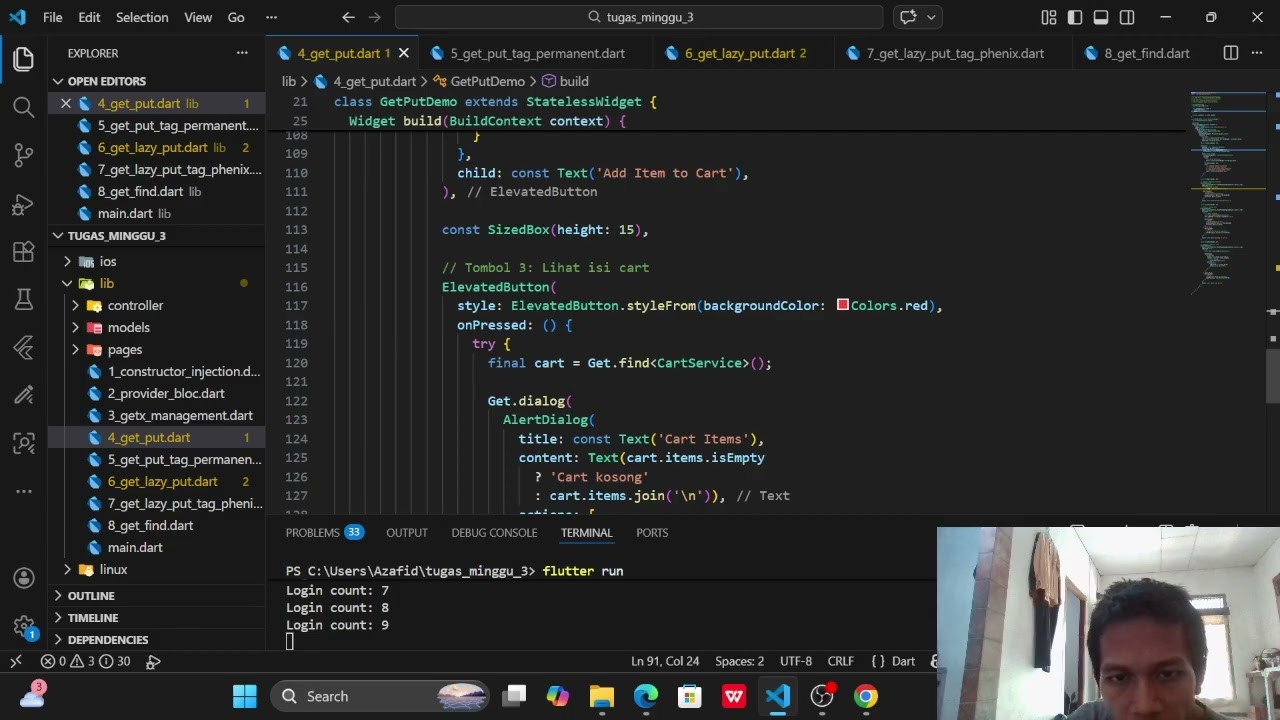This screenshot has width=1280, height=720.
Task: Open Explorer views and more actions menu
Action: pos(242,53)
